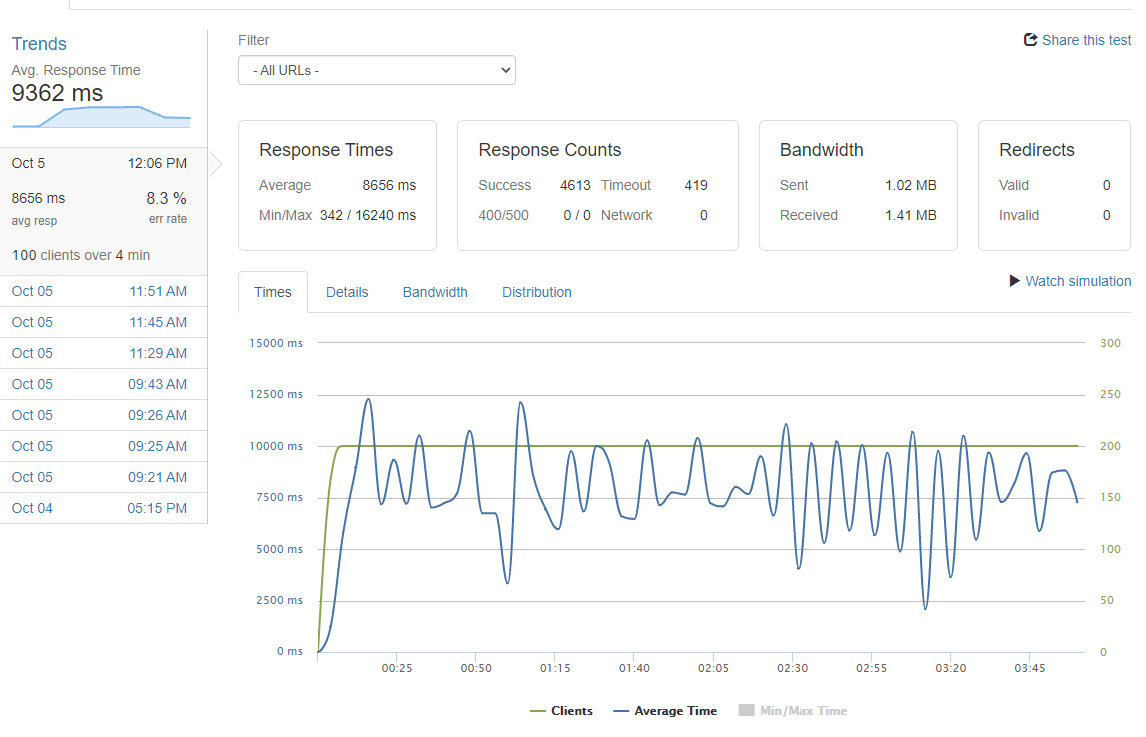Toggle Clients series in chart legend
The width and height of the screenshot is (1146, 737).
tap(561, 711)
